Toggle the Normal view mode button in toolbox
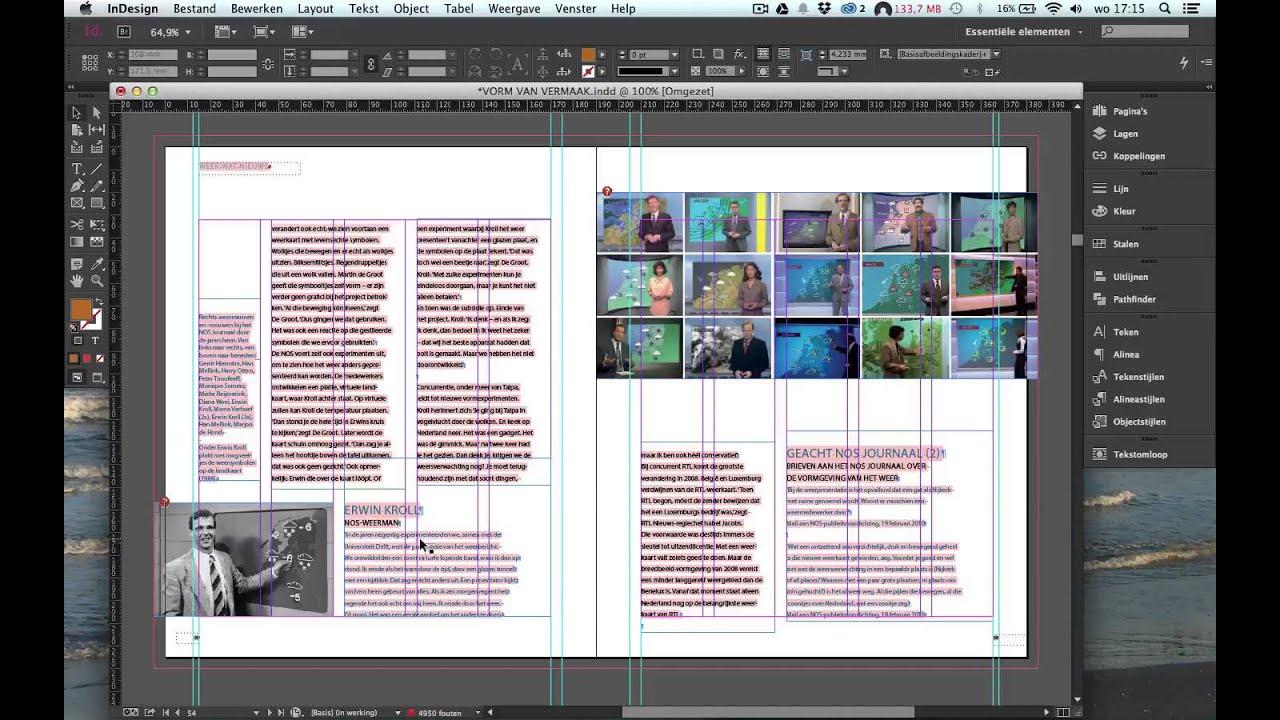Screen dimensions: 1280x720 pyautogui.click(x=77, y=378)
